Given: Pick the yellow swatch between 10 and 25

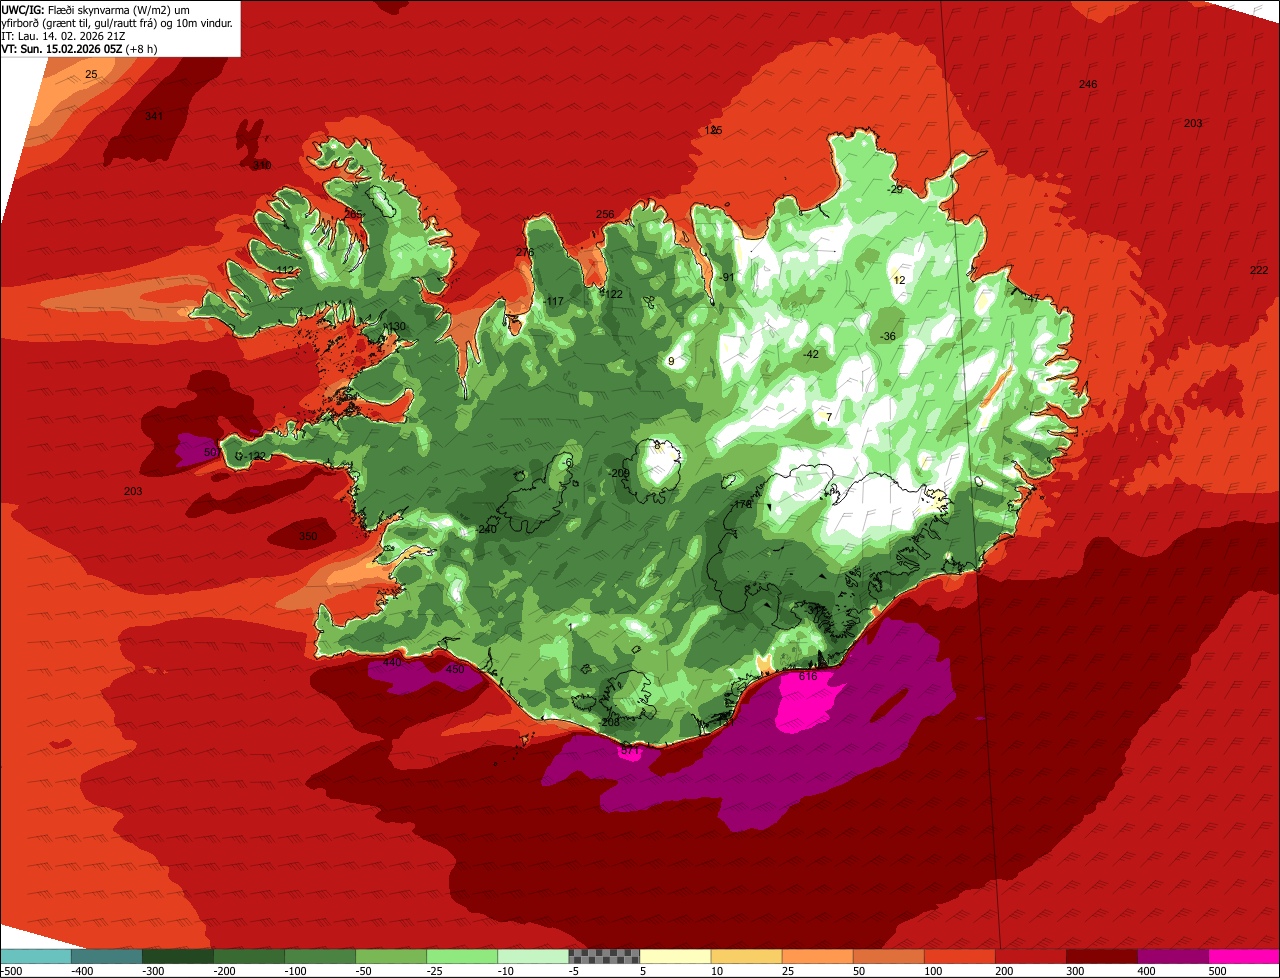Looking at the screenshot, I should click(746, 956).
